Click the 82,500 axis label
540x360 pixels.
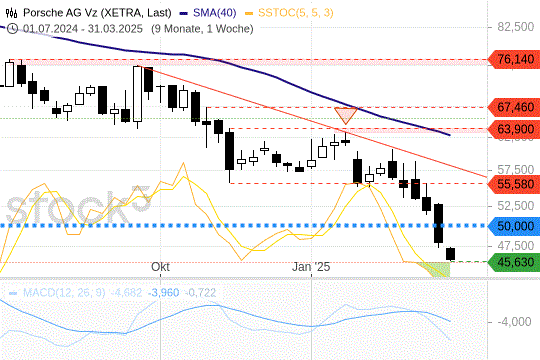[516, 27]
